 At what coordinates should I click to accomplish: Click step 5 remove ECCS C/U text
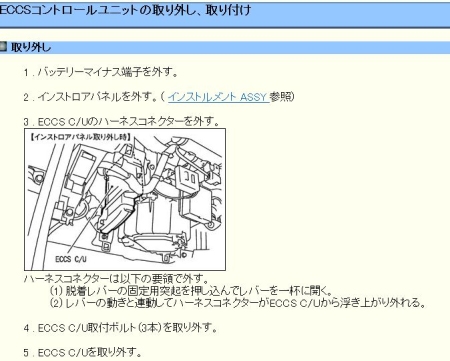tap(82, 352)
